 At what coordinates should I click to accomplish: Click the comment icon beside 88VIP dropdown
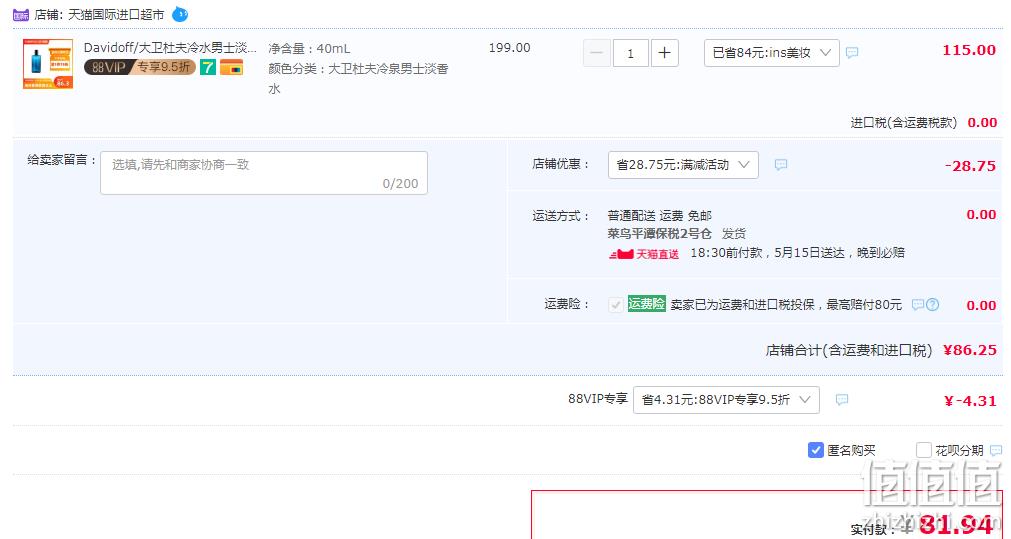coord(841,400)
